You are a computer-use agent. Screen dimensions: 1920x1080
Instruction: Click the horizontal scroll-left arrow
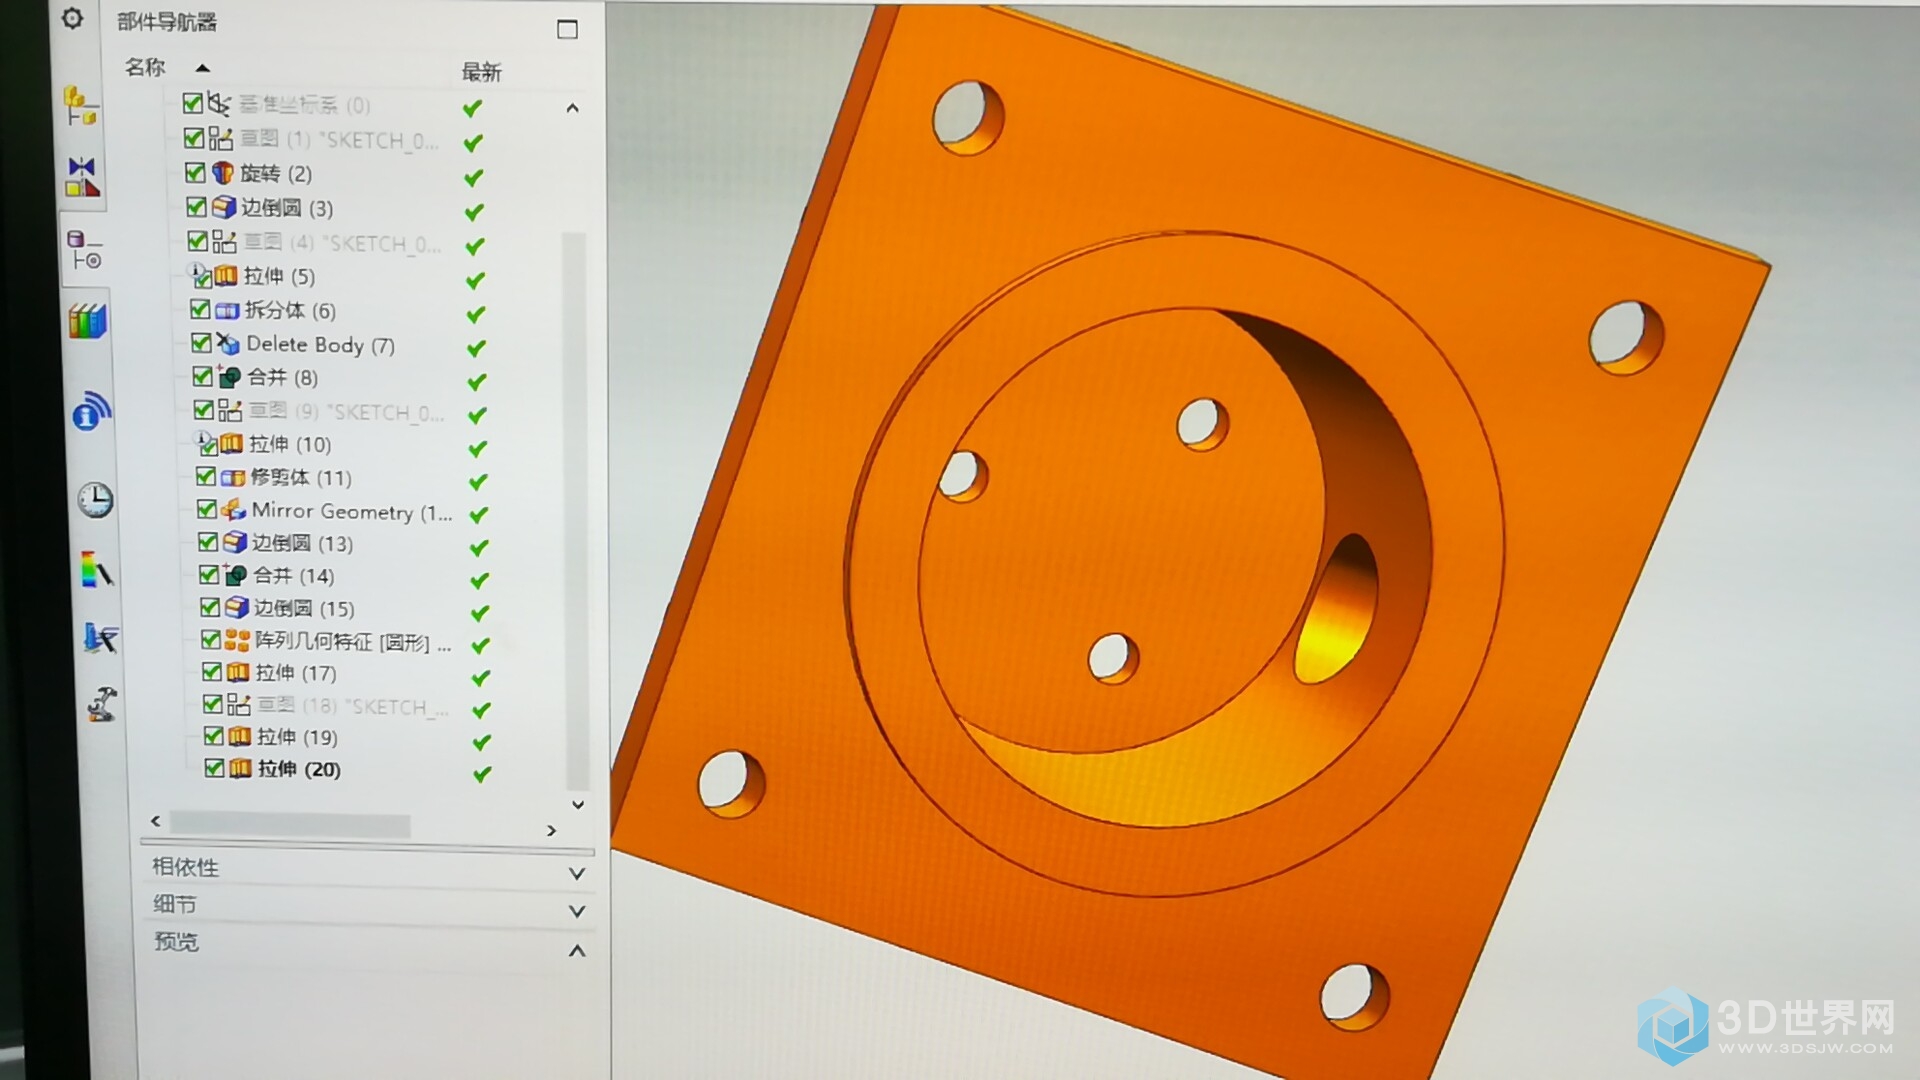(x=155, y=821)
